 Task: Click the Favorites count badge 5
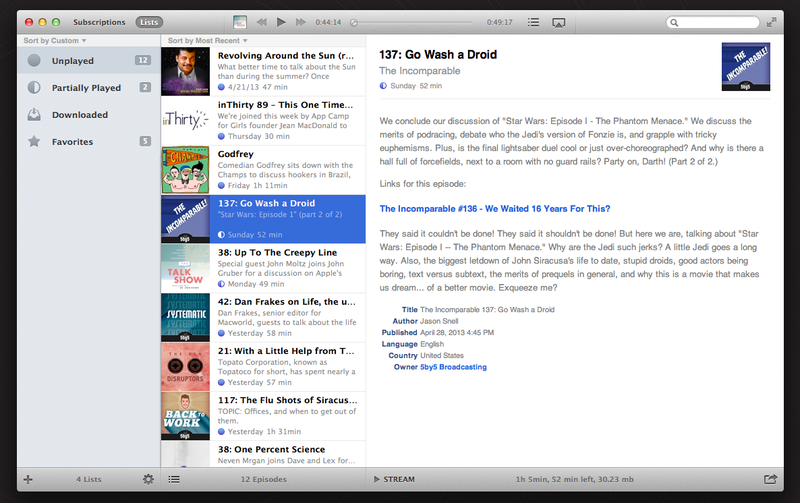[x=145, y=141]
